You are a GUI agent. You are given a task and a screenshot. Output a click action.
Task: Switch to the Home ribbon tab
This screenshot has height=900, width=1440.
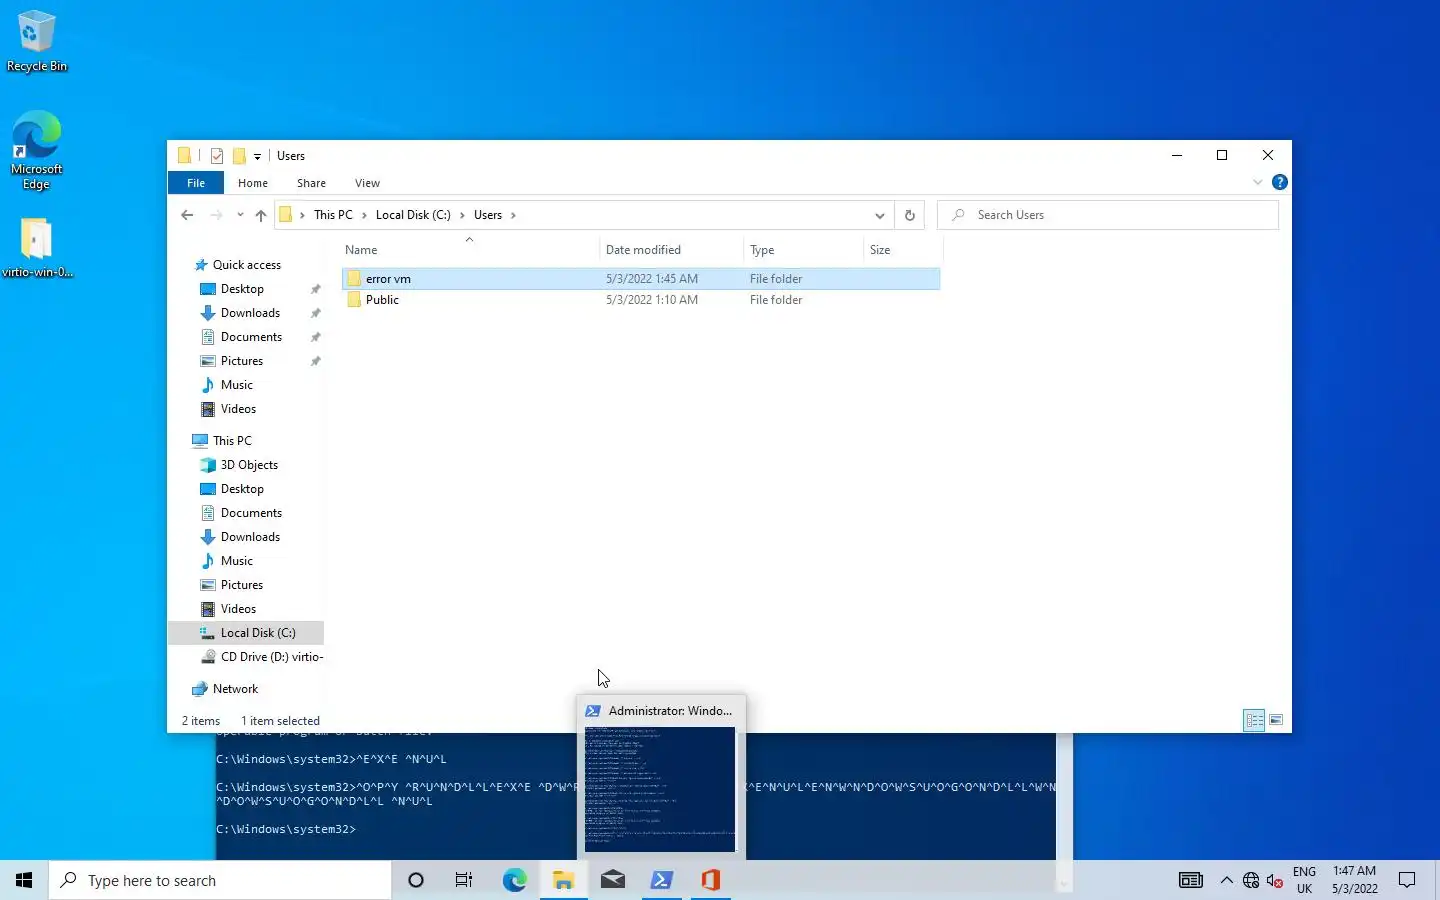pyautogui.click(x=253, y=183)
